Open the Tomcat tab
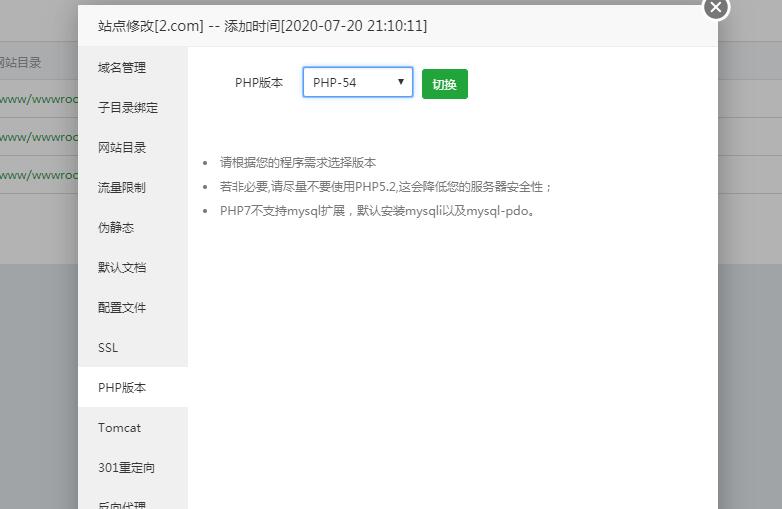 [133, 427]
